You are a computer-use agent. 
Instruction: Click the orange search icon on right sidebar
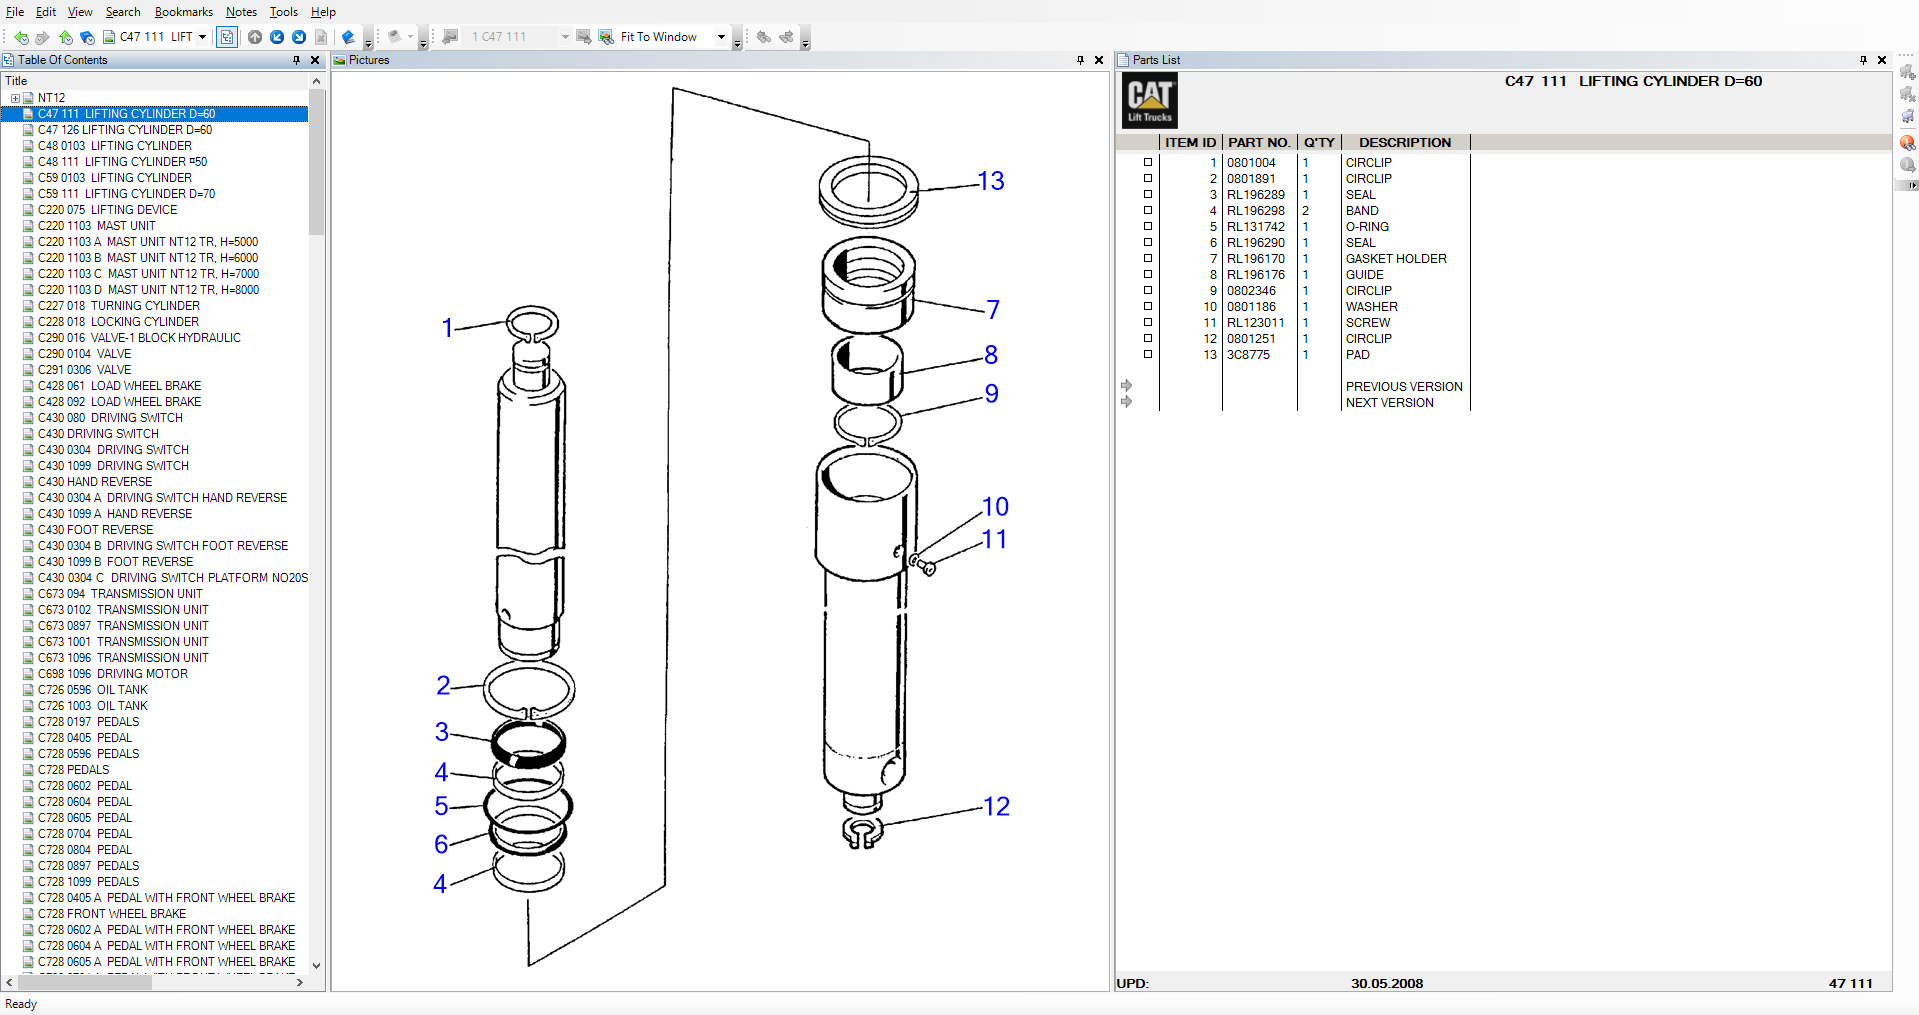(1908, 143)
